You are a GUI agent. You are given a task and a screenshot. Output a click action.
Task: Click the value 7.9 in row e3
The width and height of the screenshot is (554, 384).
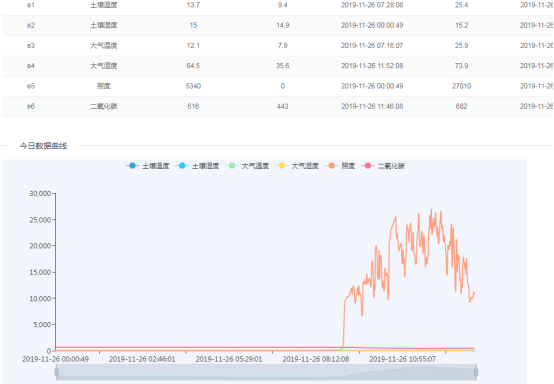(x=283, y=45)
